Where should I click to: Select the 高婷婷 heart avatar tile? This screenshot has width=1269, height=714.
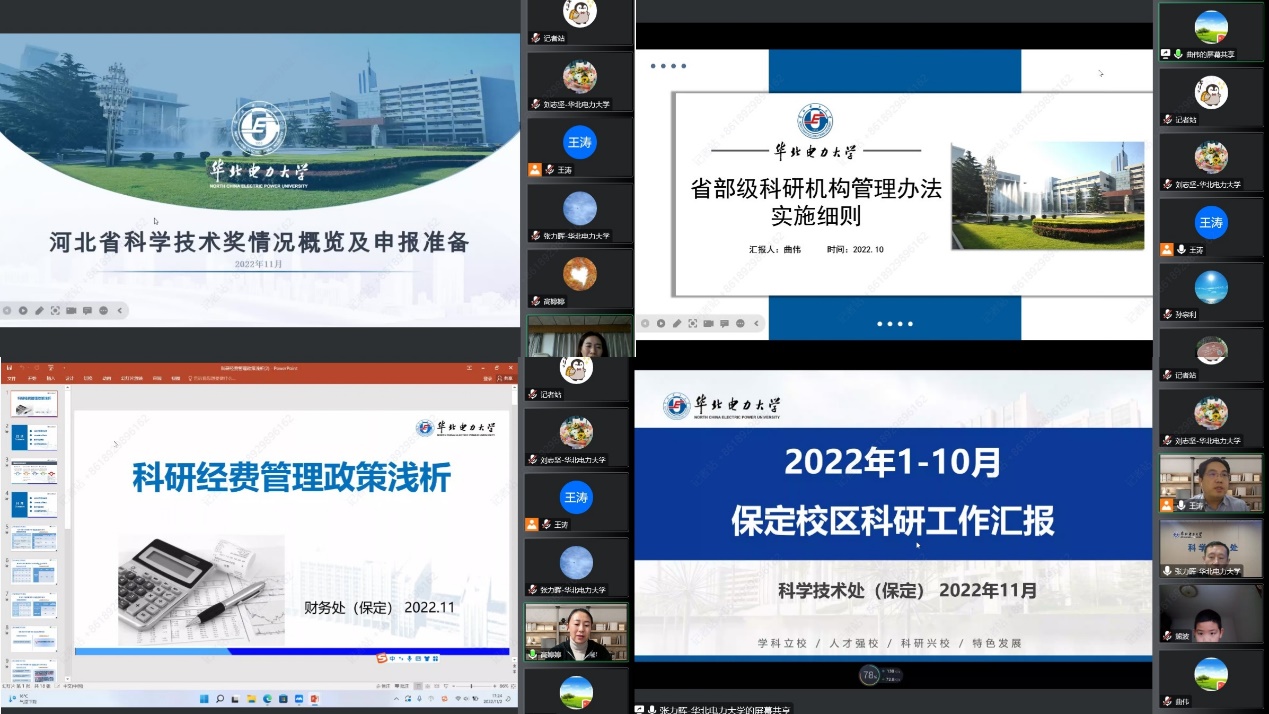[x=580, y=279]
